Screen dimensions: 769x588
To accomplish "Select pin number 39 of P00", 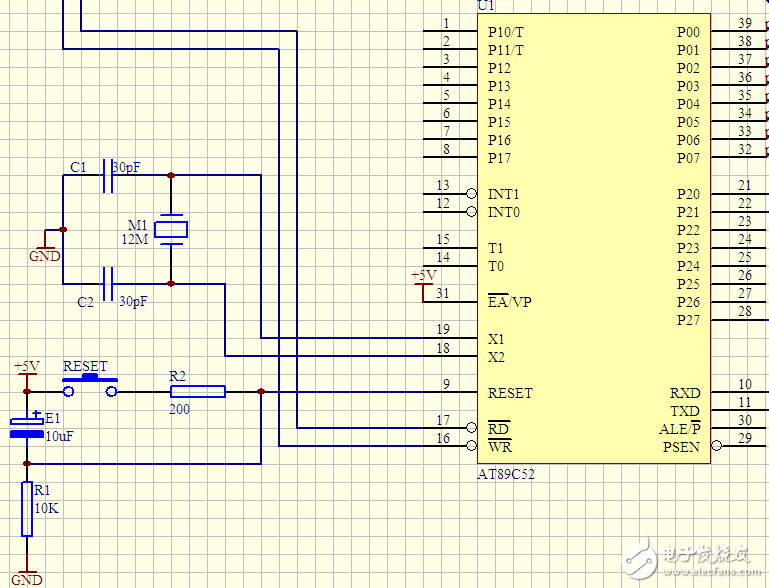I will click(744, 23).
